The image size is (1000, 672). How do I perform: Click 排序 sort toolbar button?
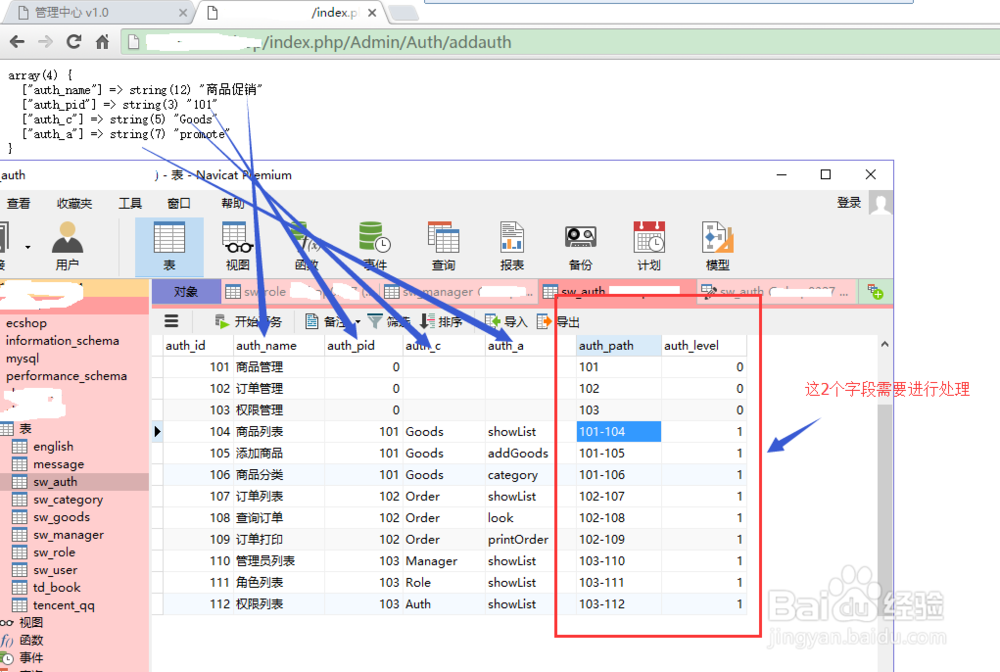pyautogui.click(x=441, y=321)
